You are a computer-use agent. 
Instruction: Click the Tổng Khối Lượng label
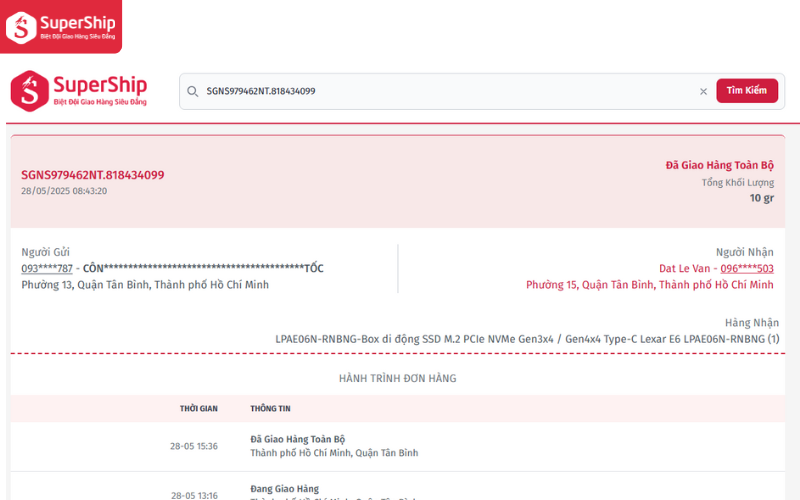738,182
